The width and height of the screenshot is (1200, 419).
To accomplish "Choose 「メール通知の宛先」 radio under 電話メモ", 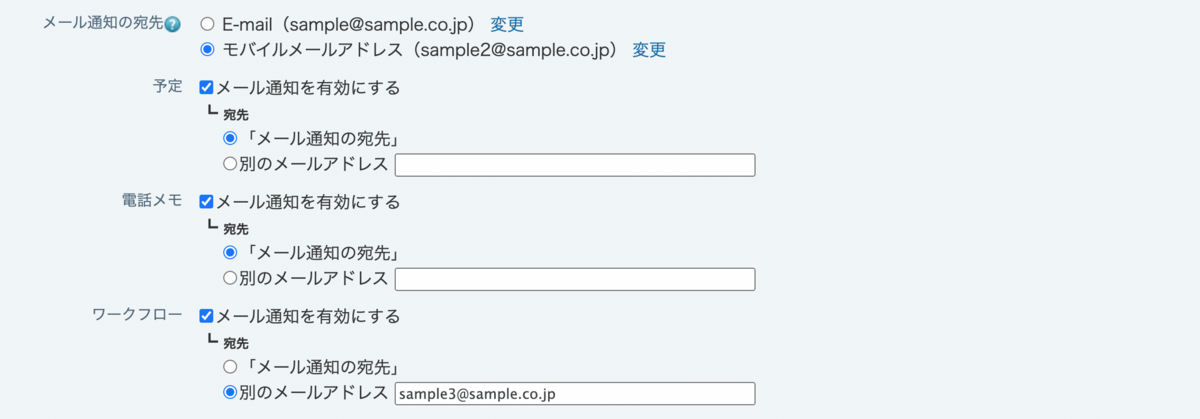I will pyautogui.click(x=230, y=253).
